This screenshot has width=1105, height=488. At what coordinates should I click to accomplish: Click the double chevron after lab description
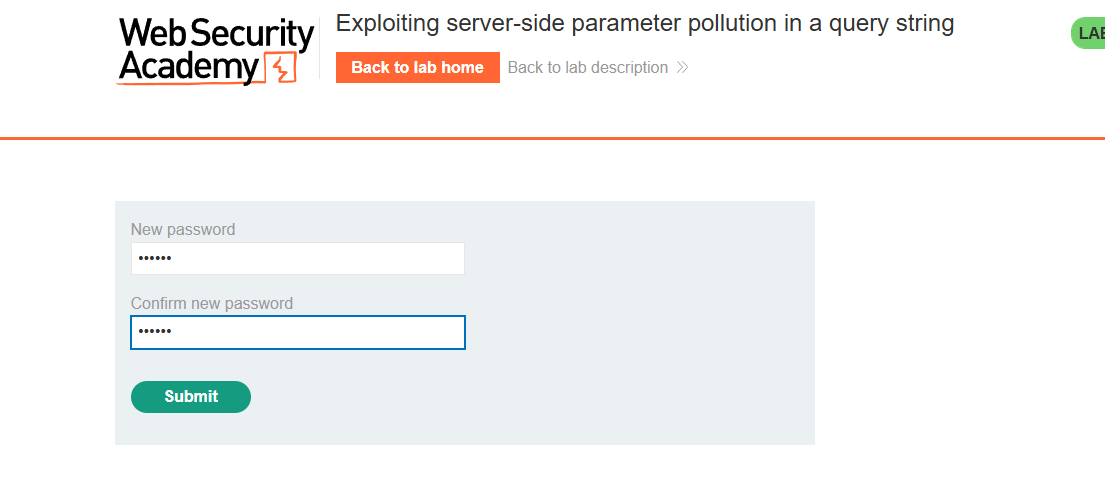pyautogui.click(x=682, y=68)
